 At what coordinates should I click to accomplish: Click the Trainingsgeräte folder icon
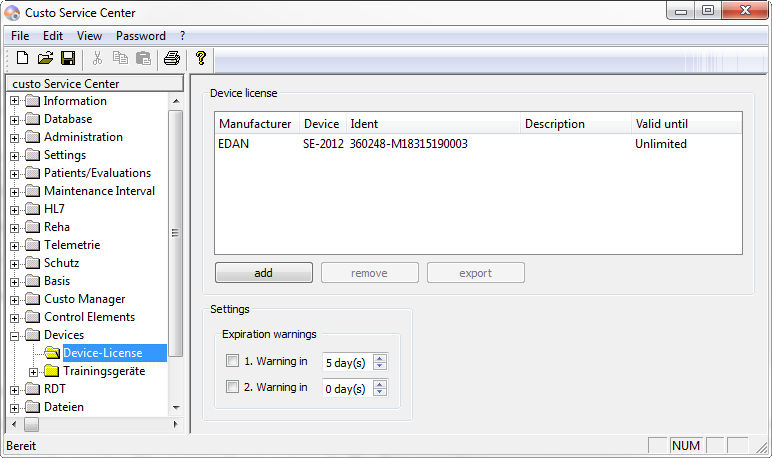(52, 371)
